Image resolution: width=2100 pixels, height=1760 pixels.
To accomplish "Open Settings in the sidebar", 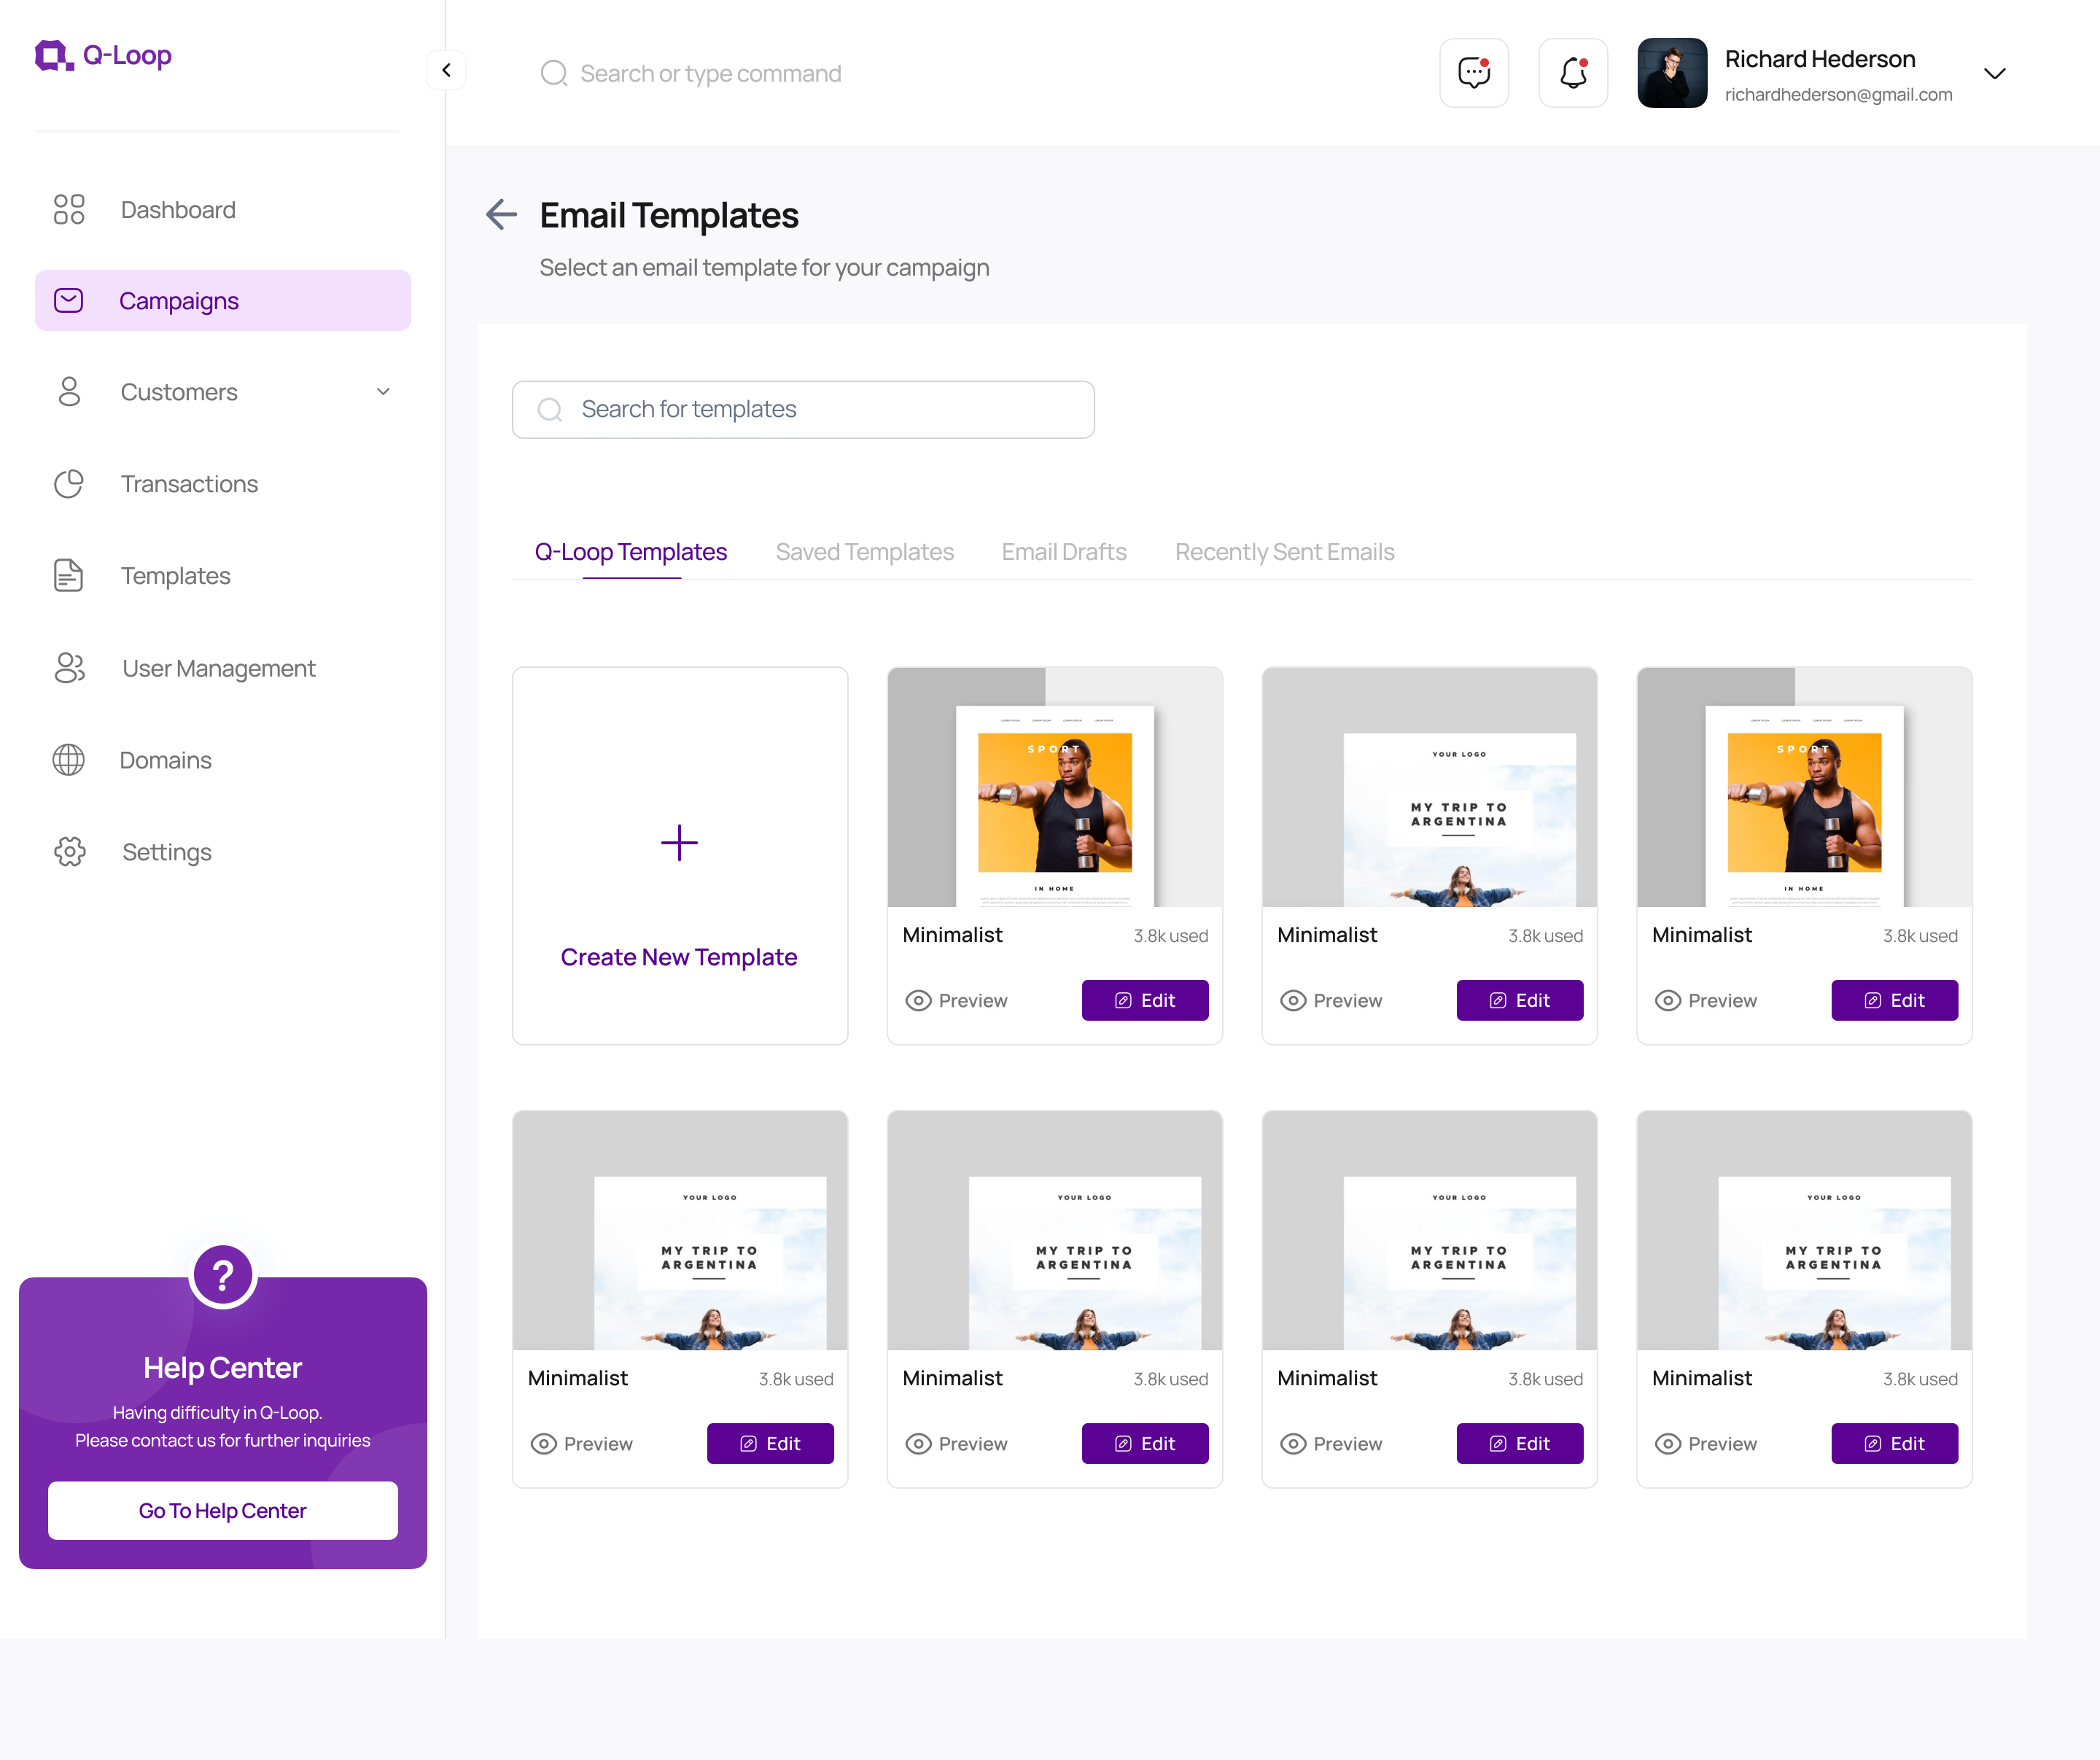I will click(x=223, y=852).
